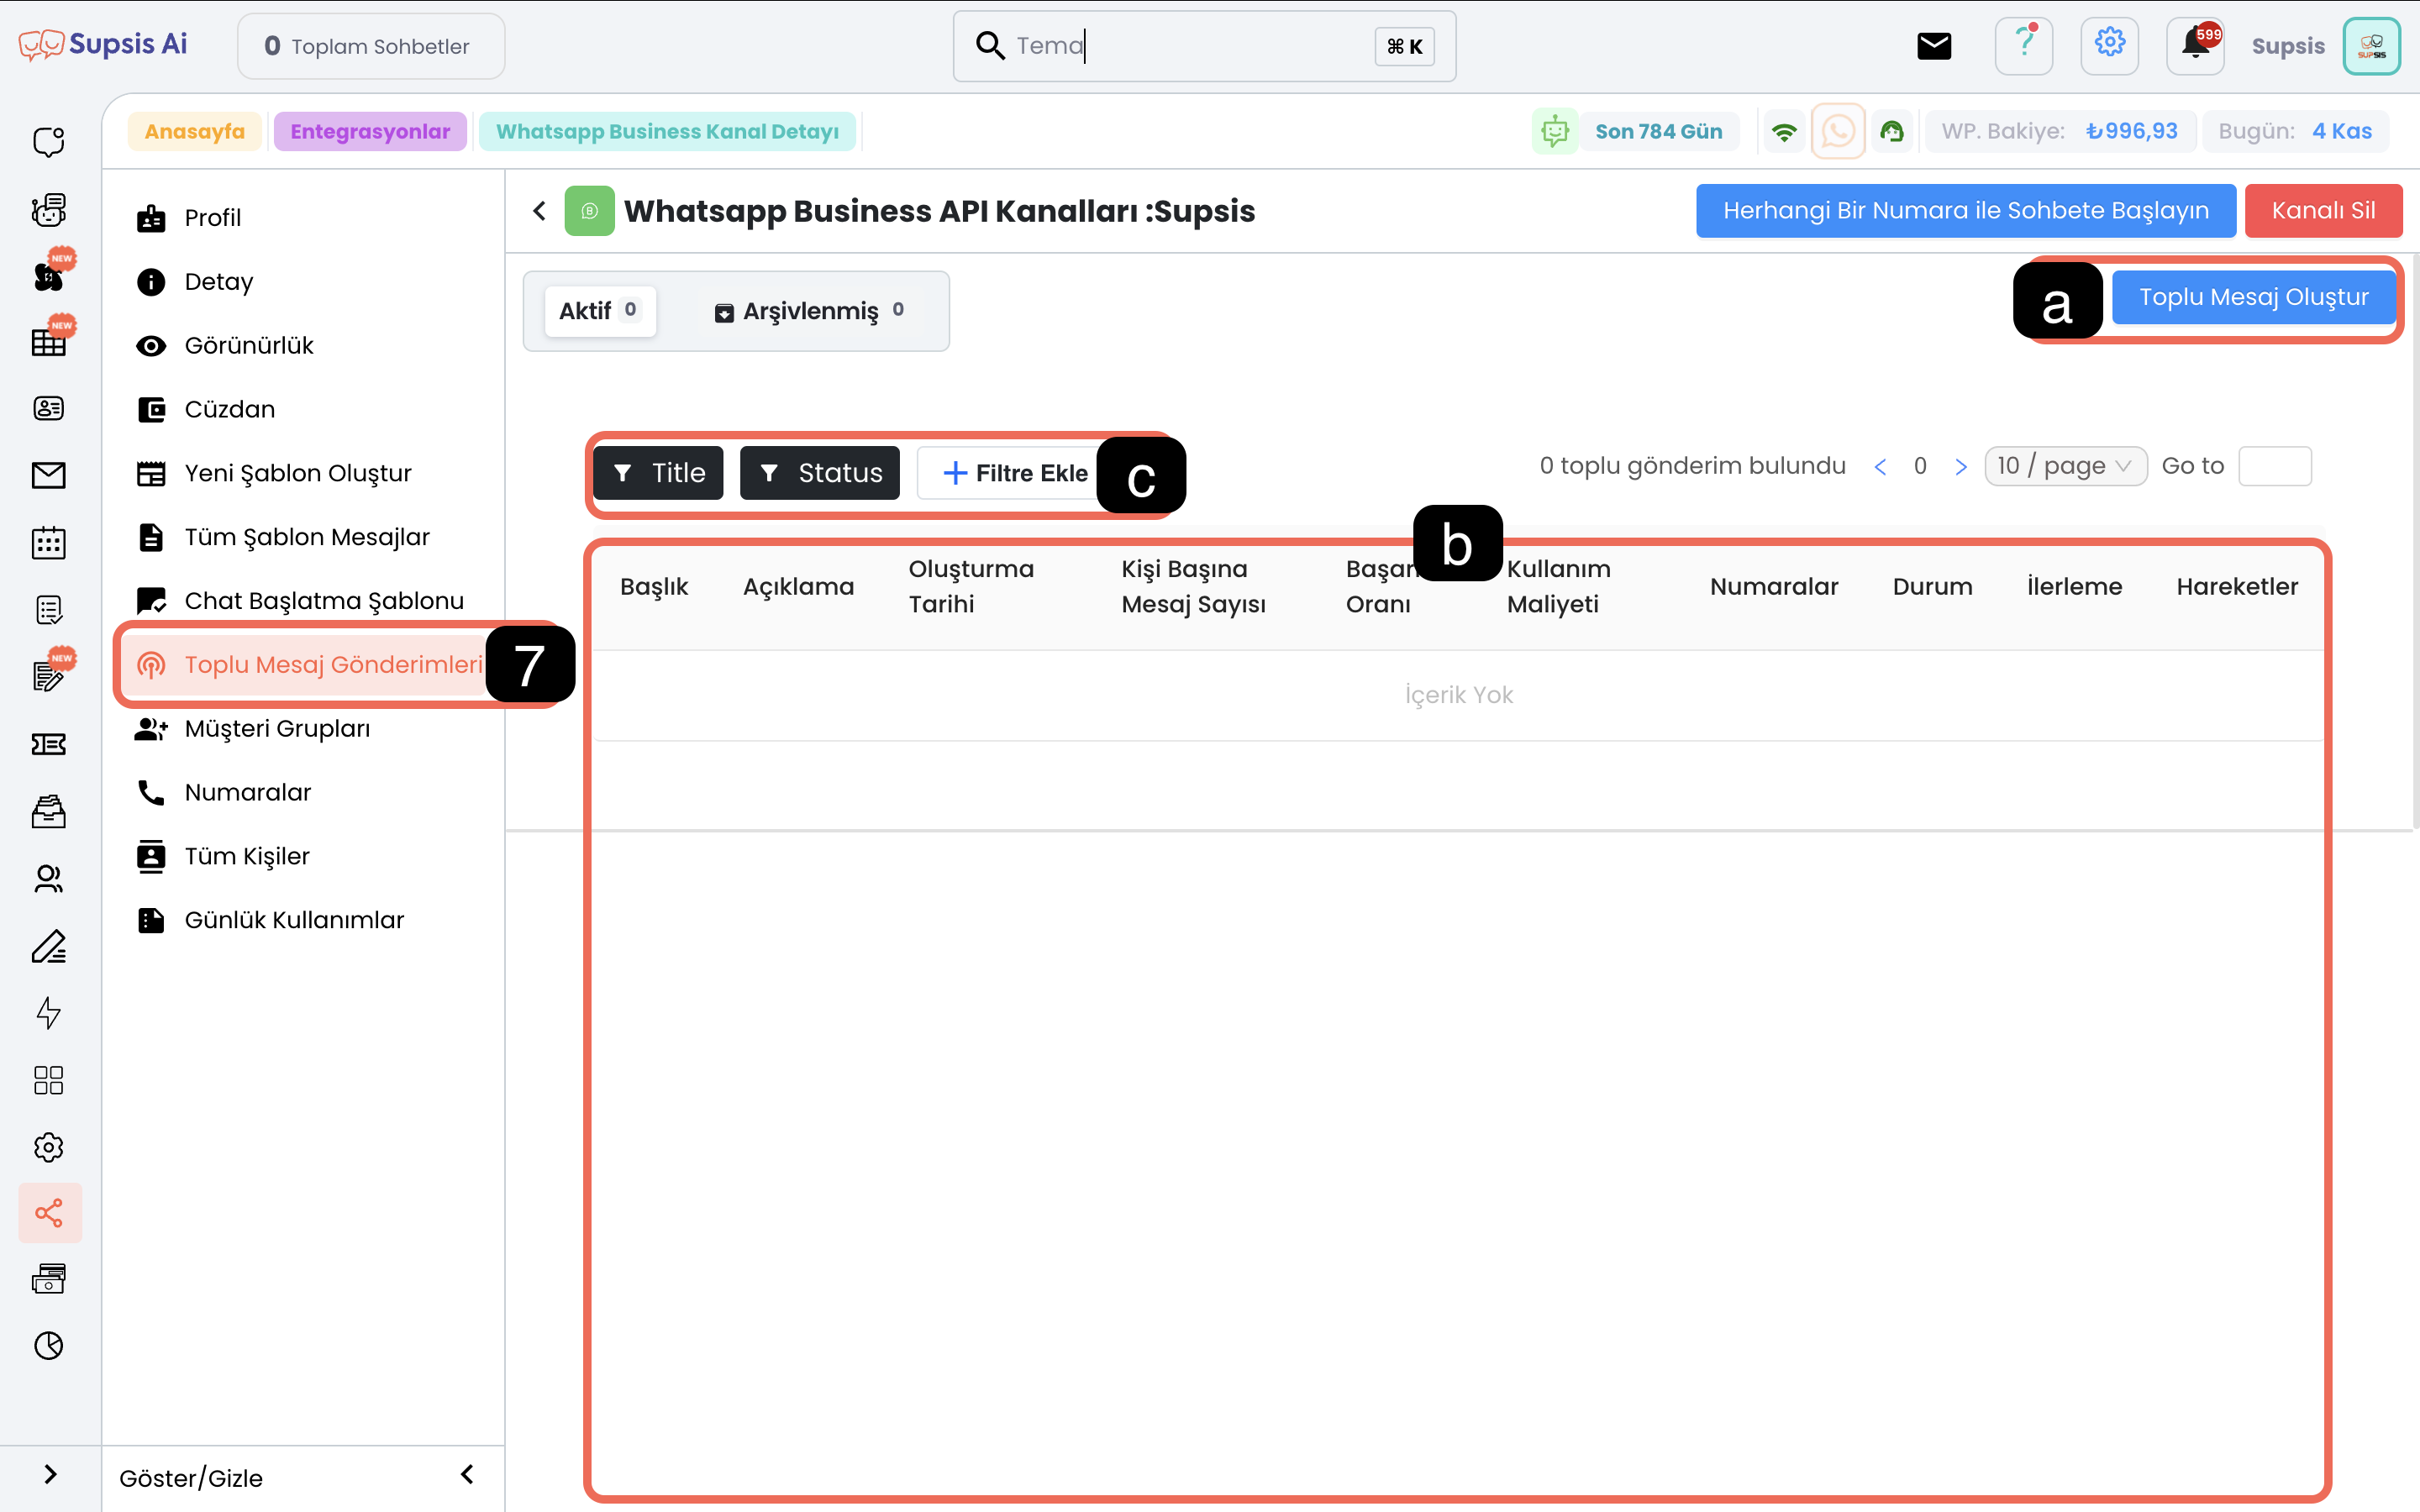
Task: Click Herhangi Bir Numara ile Sohbete Başlayın
Action: [1966, 211]
